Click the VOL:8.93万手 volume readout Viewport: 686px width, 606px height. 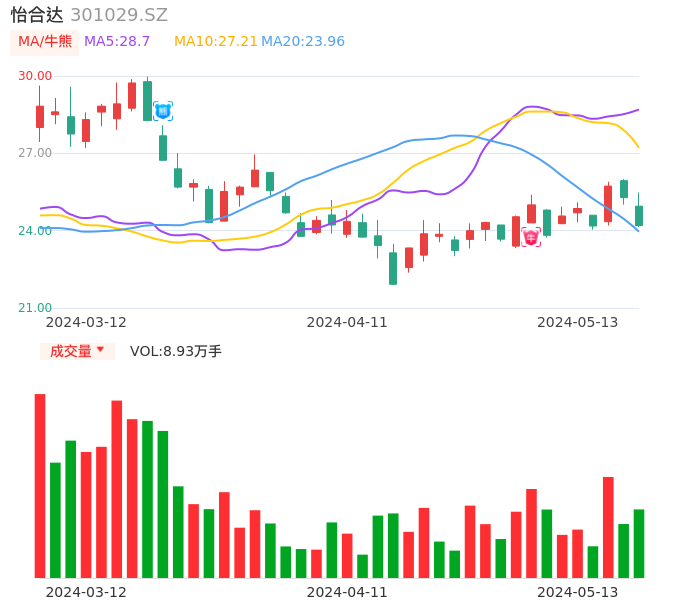[x=176, y=351]
